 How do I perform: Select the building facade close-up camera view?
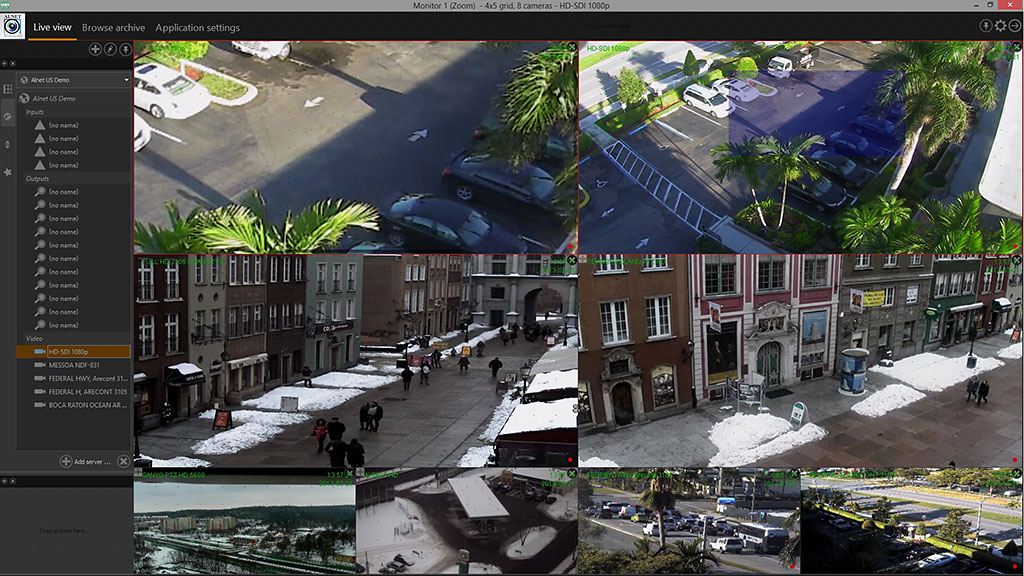[801, 360]
